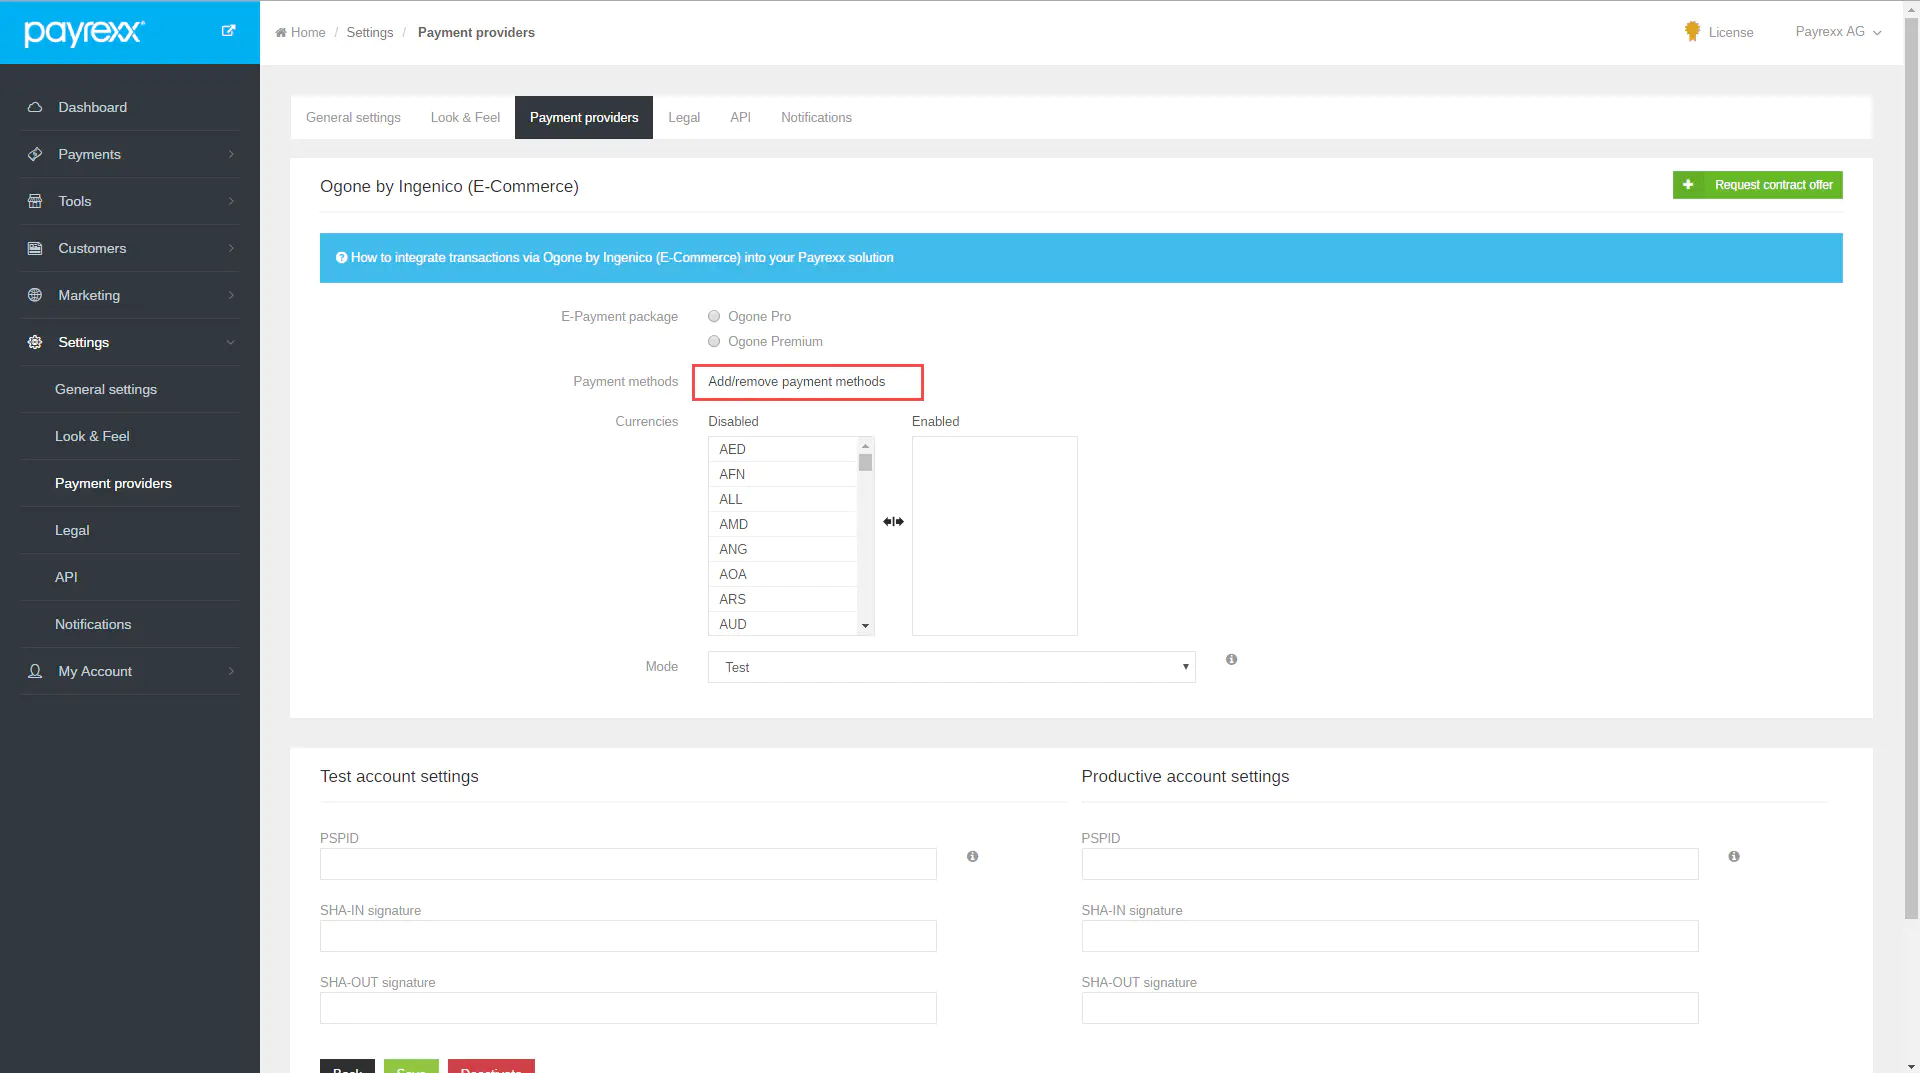Open the Mode dropdown showing Test
Screen dimensions: 1920x1073
[951, 667]
